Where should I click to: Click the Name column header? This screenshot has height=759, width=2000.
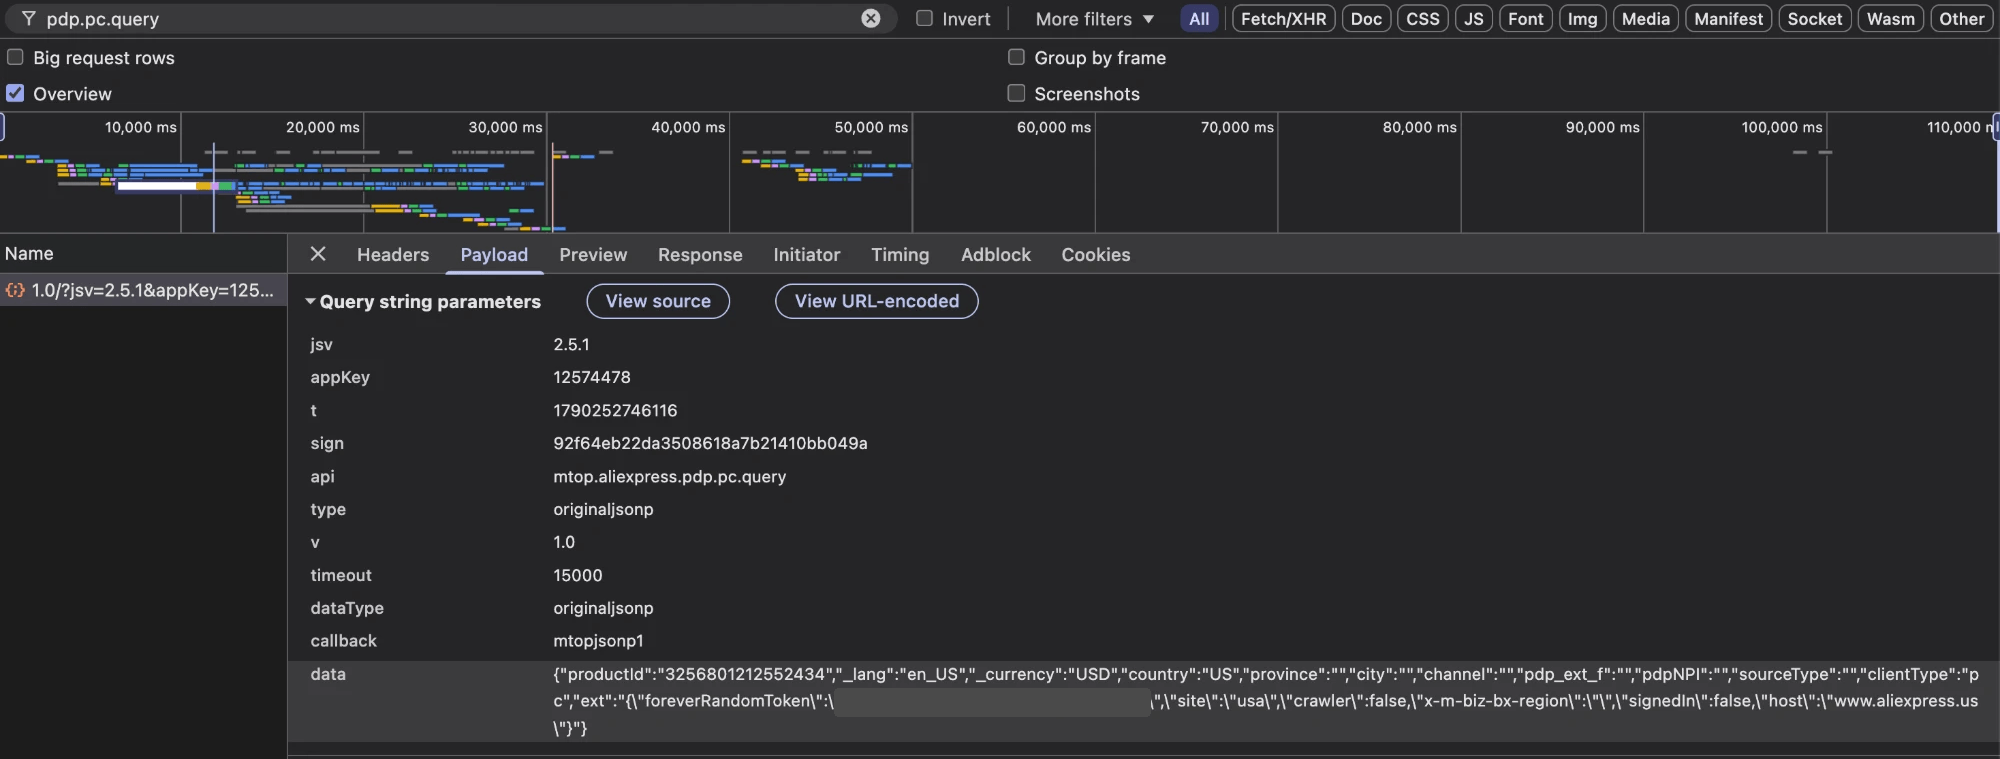(x=143, y=254)
